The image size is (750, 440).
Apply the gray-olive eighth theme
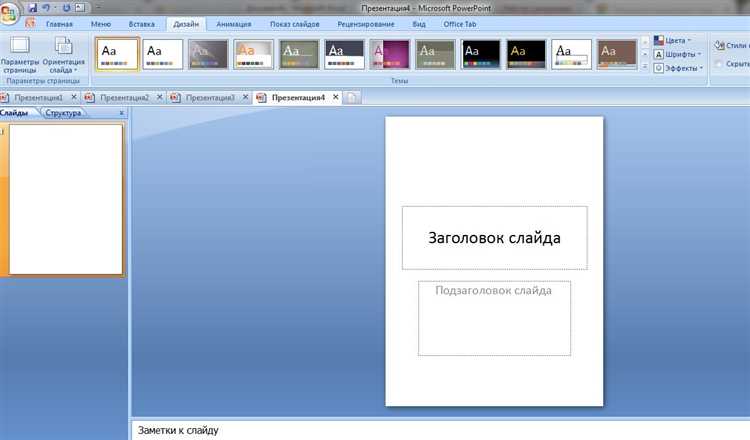(x=435, y=54)
